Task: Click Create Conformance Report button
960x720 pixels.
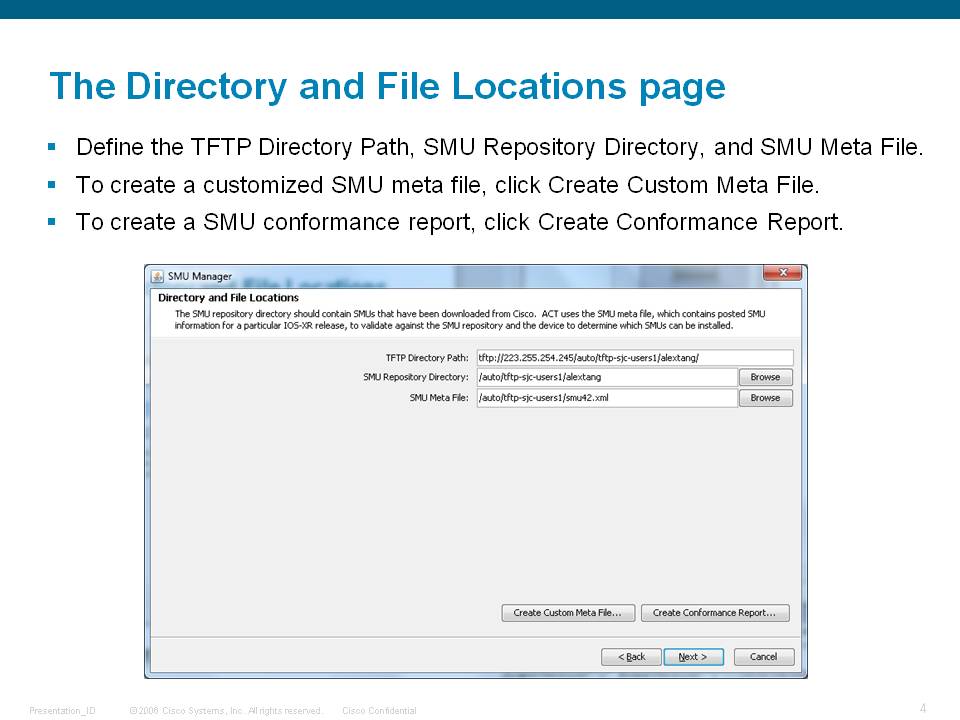Action: pos(714,613)
